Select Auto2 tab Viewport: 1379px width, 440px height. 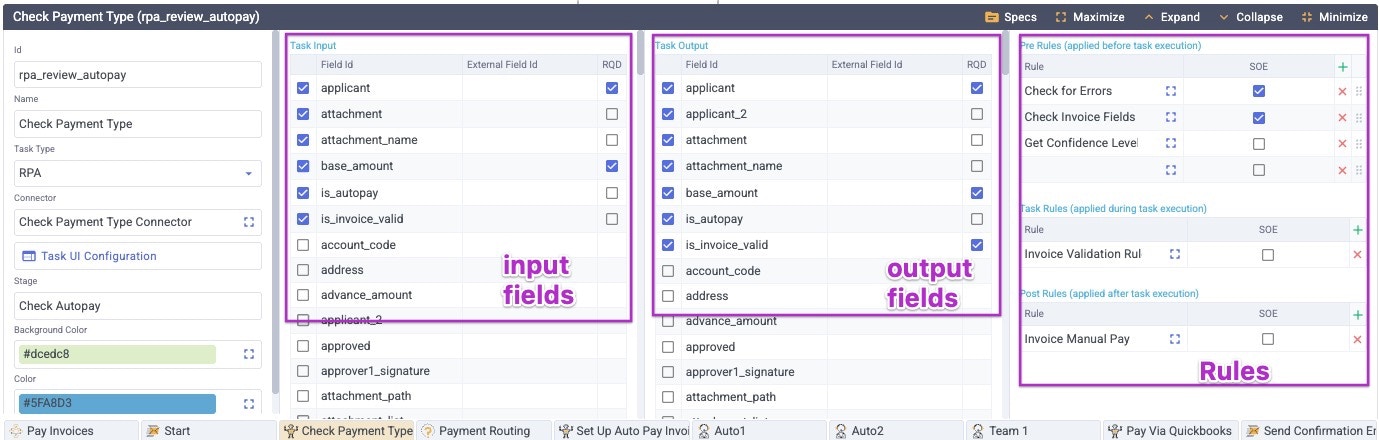coord(897,431)
